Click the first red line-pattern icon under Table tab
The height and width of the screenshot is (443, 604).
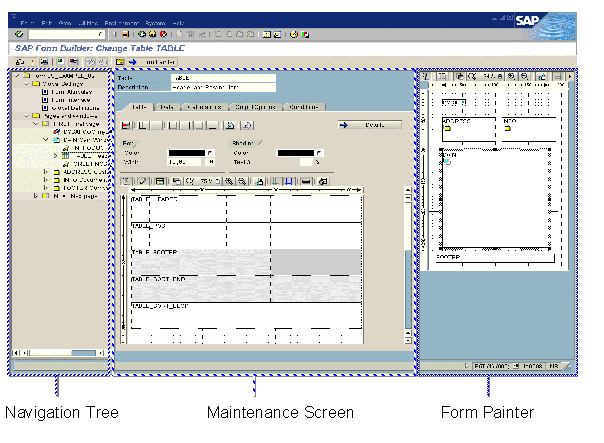click(x=127, y=125)
